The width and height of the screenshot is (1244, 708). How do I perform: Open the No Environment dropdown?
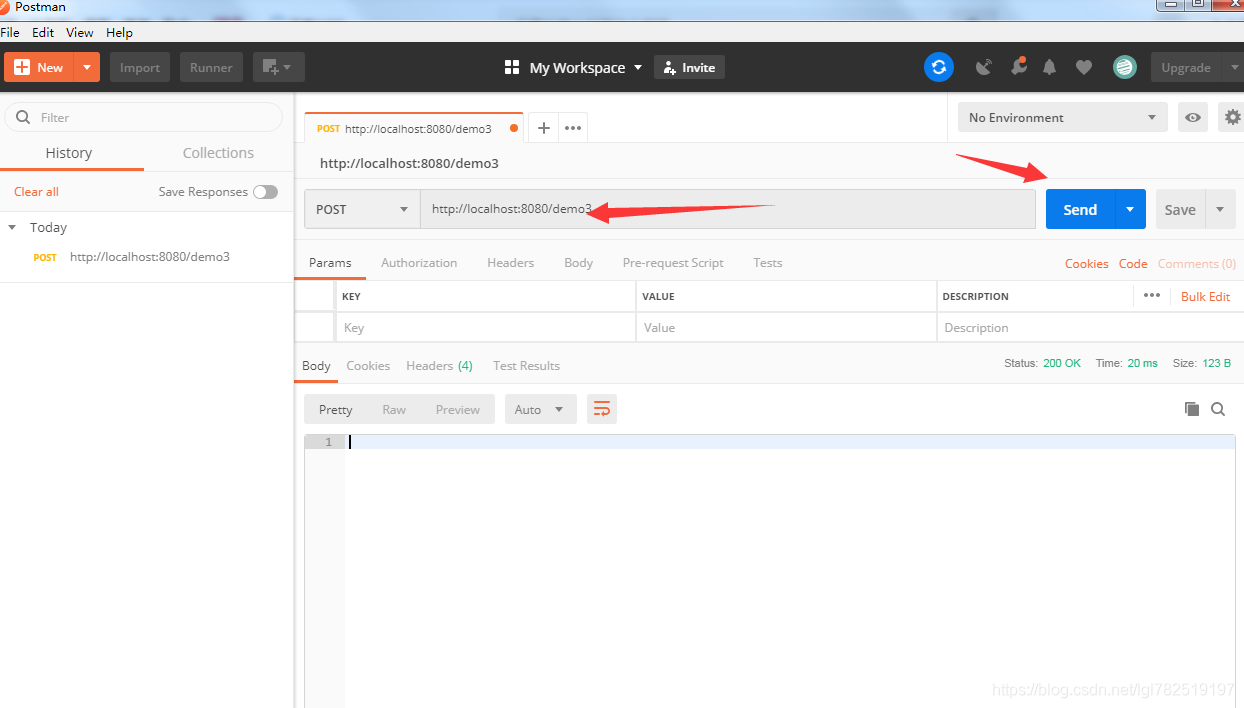click(1062, 117)
